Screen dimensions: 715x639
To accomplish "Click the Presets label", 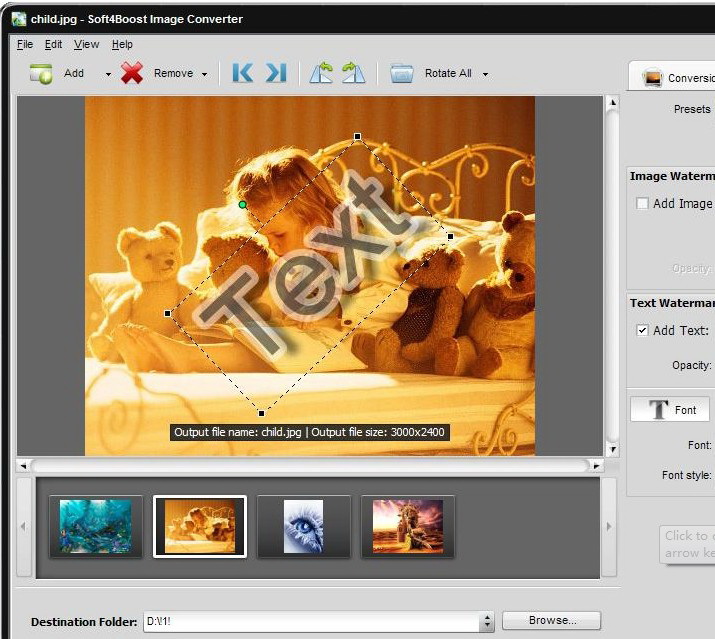I will click(692, 109).
